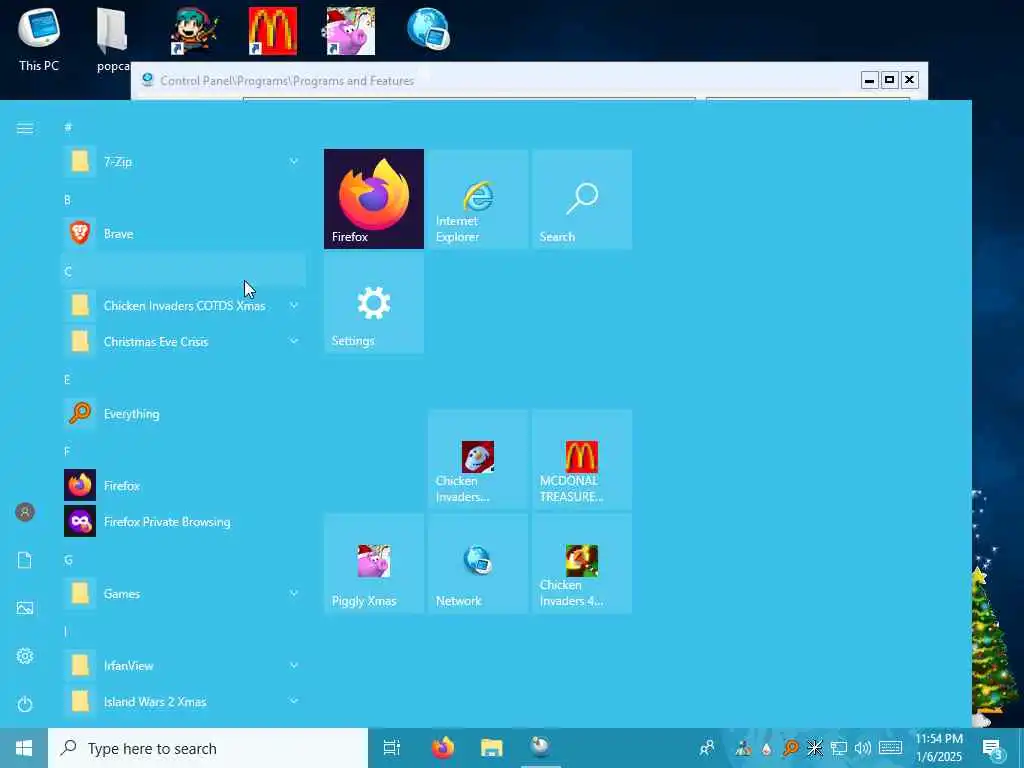1024x768 pixels.
Task: Open MCDONAL TREASURE tile
Action: 582,459
